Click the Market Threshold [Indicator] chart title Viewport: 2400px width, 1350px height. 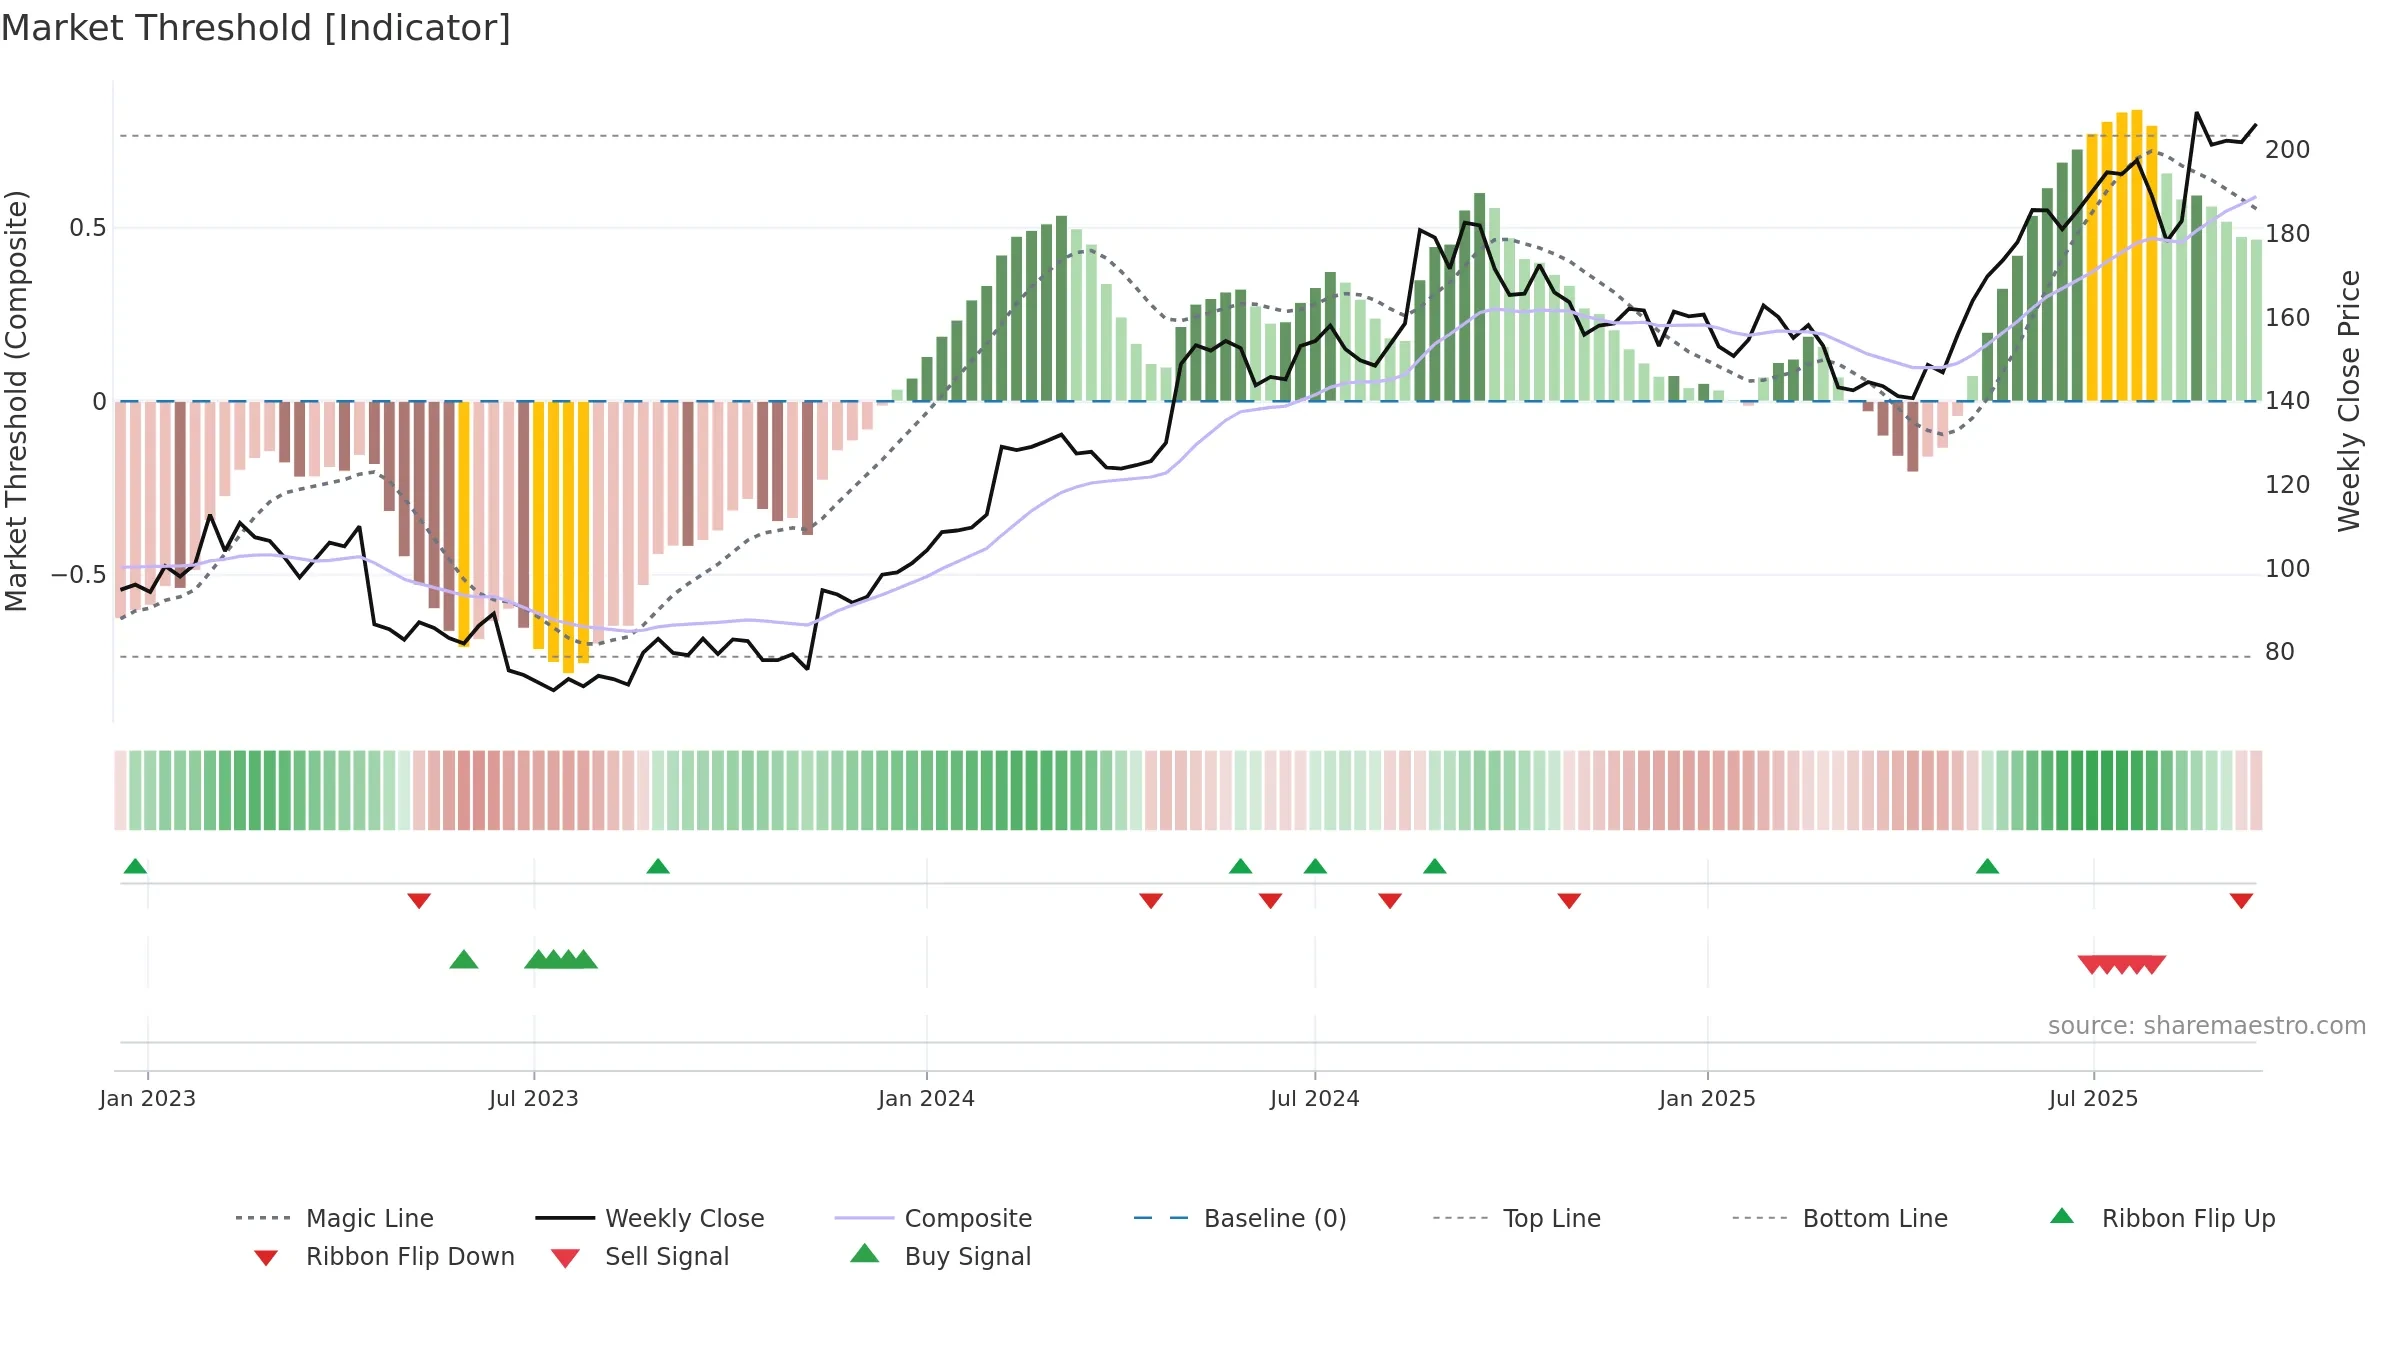point(256,28)
